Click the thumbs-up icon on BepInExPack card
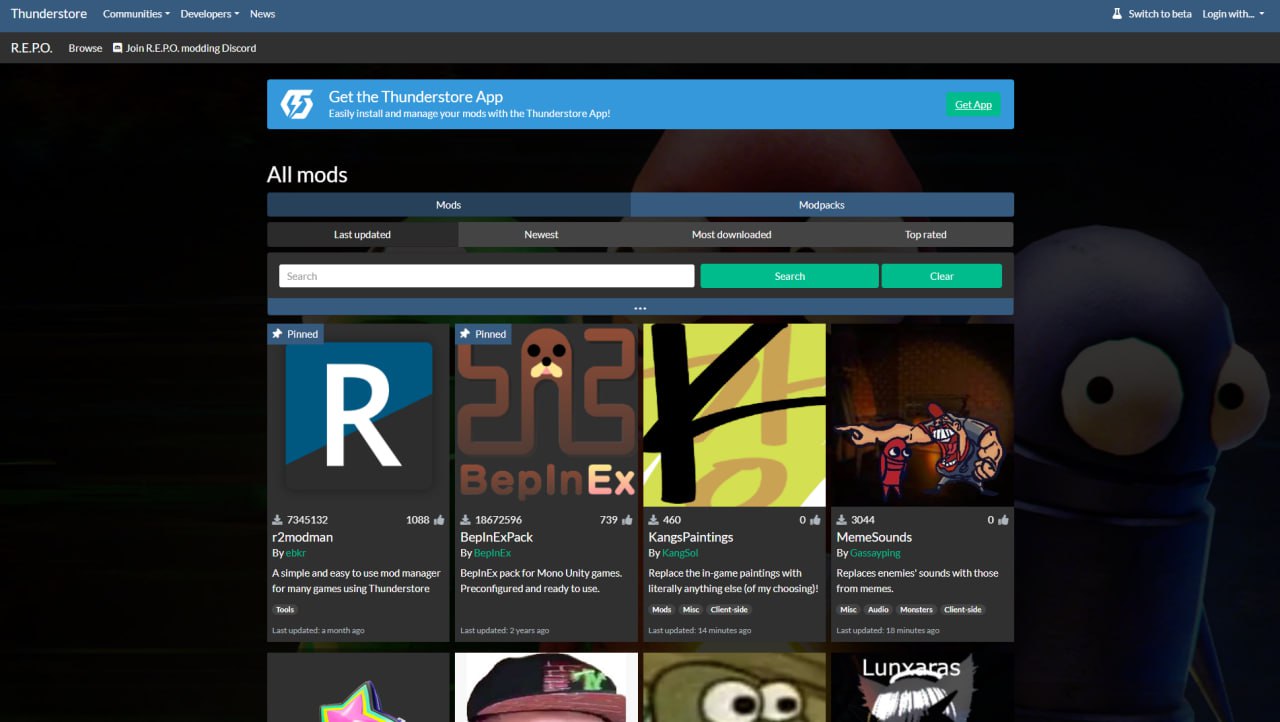This screenshot has width=1280, height=722. click(627, 520)
